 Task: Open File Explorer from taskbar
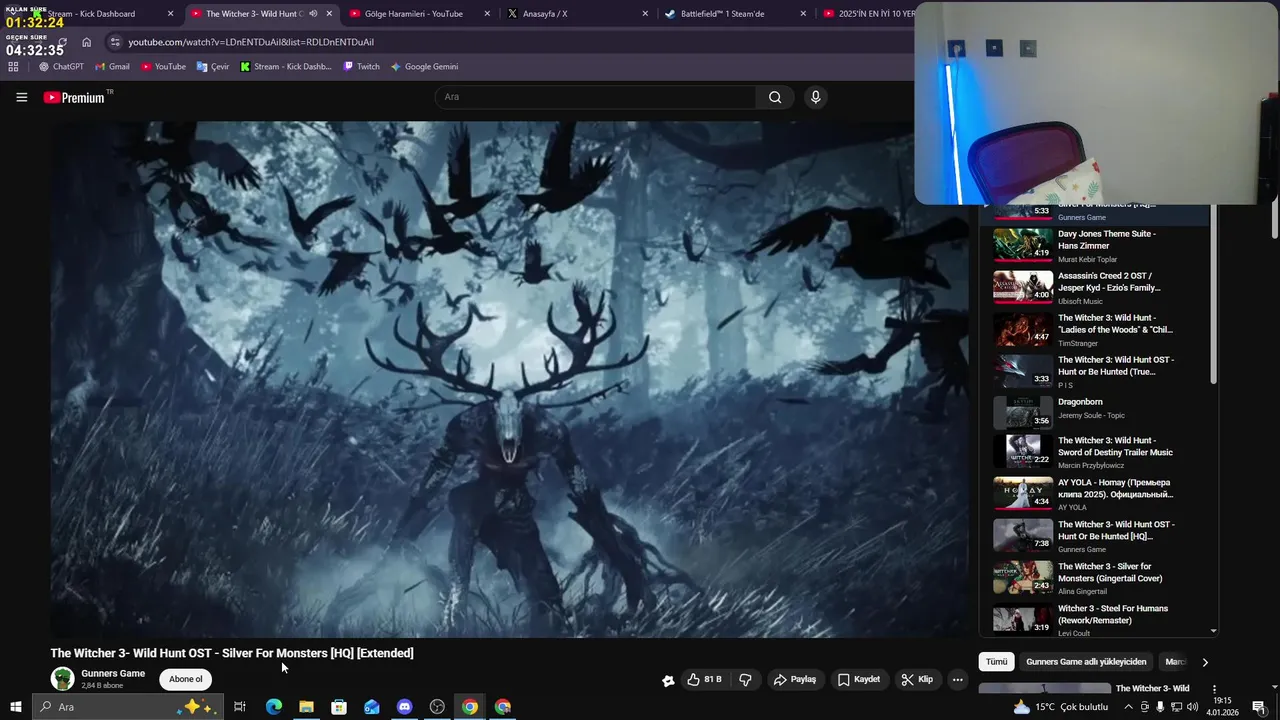(x=306, y=707)
